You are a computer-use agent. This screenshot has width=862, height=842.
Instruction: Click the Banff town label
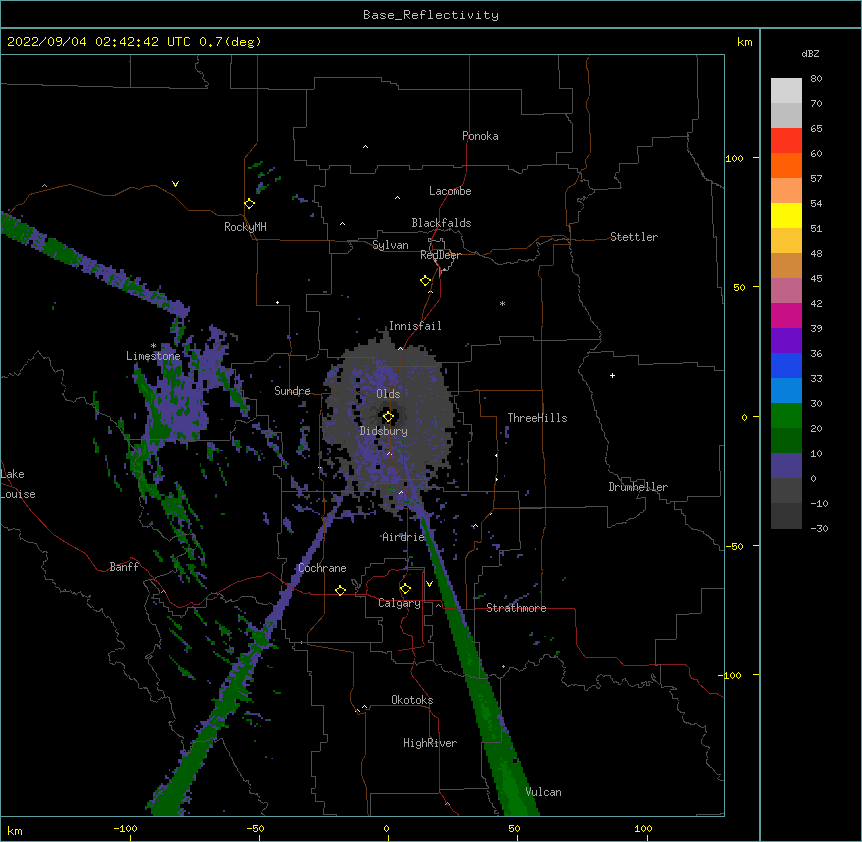(124, 567)
